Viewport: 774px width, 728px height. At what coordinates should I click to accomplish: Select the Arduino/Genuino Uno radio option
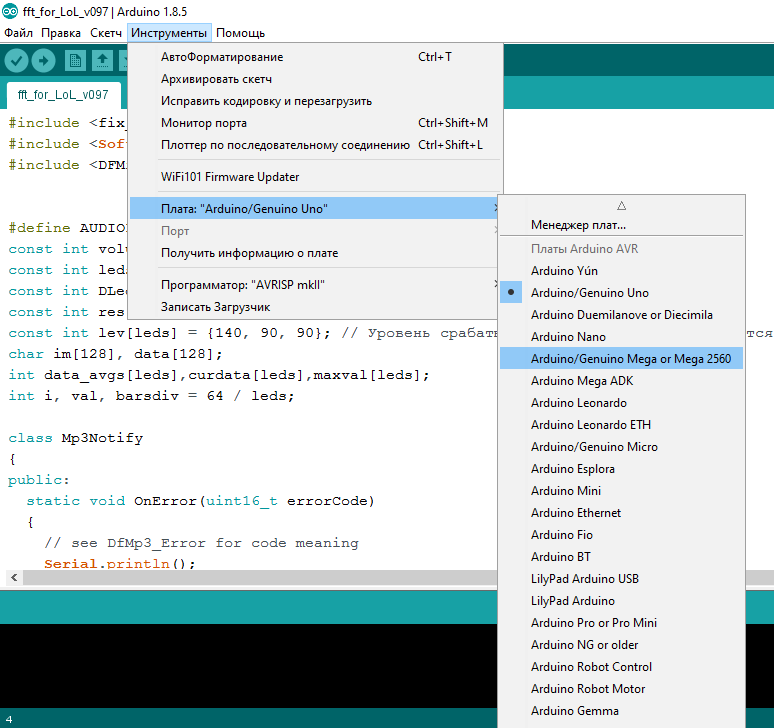pos(589,293)
